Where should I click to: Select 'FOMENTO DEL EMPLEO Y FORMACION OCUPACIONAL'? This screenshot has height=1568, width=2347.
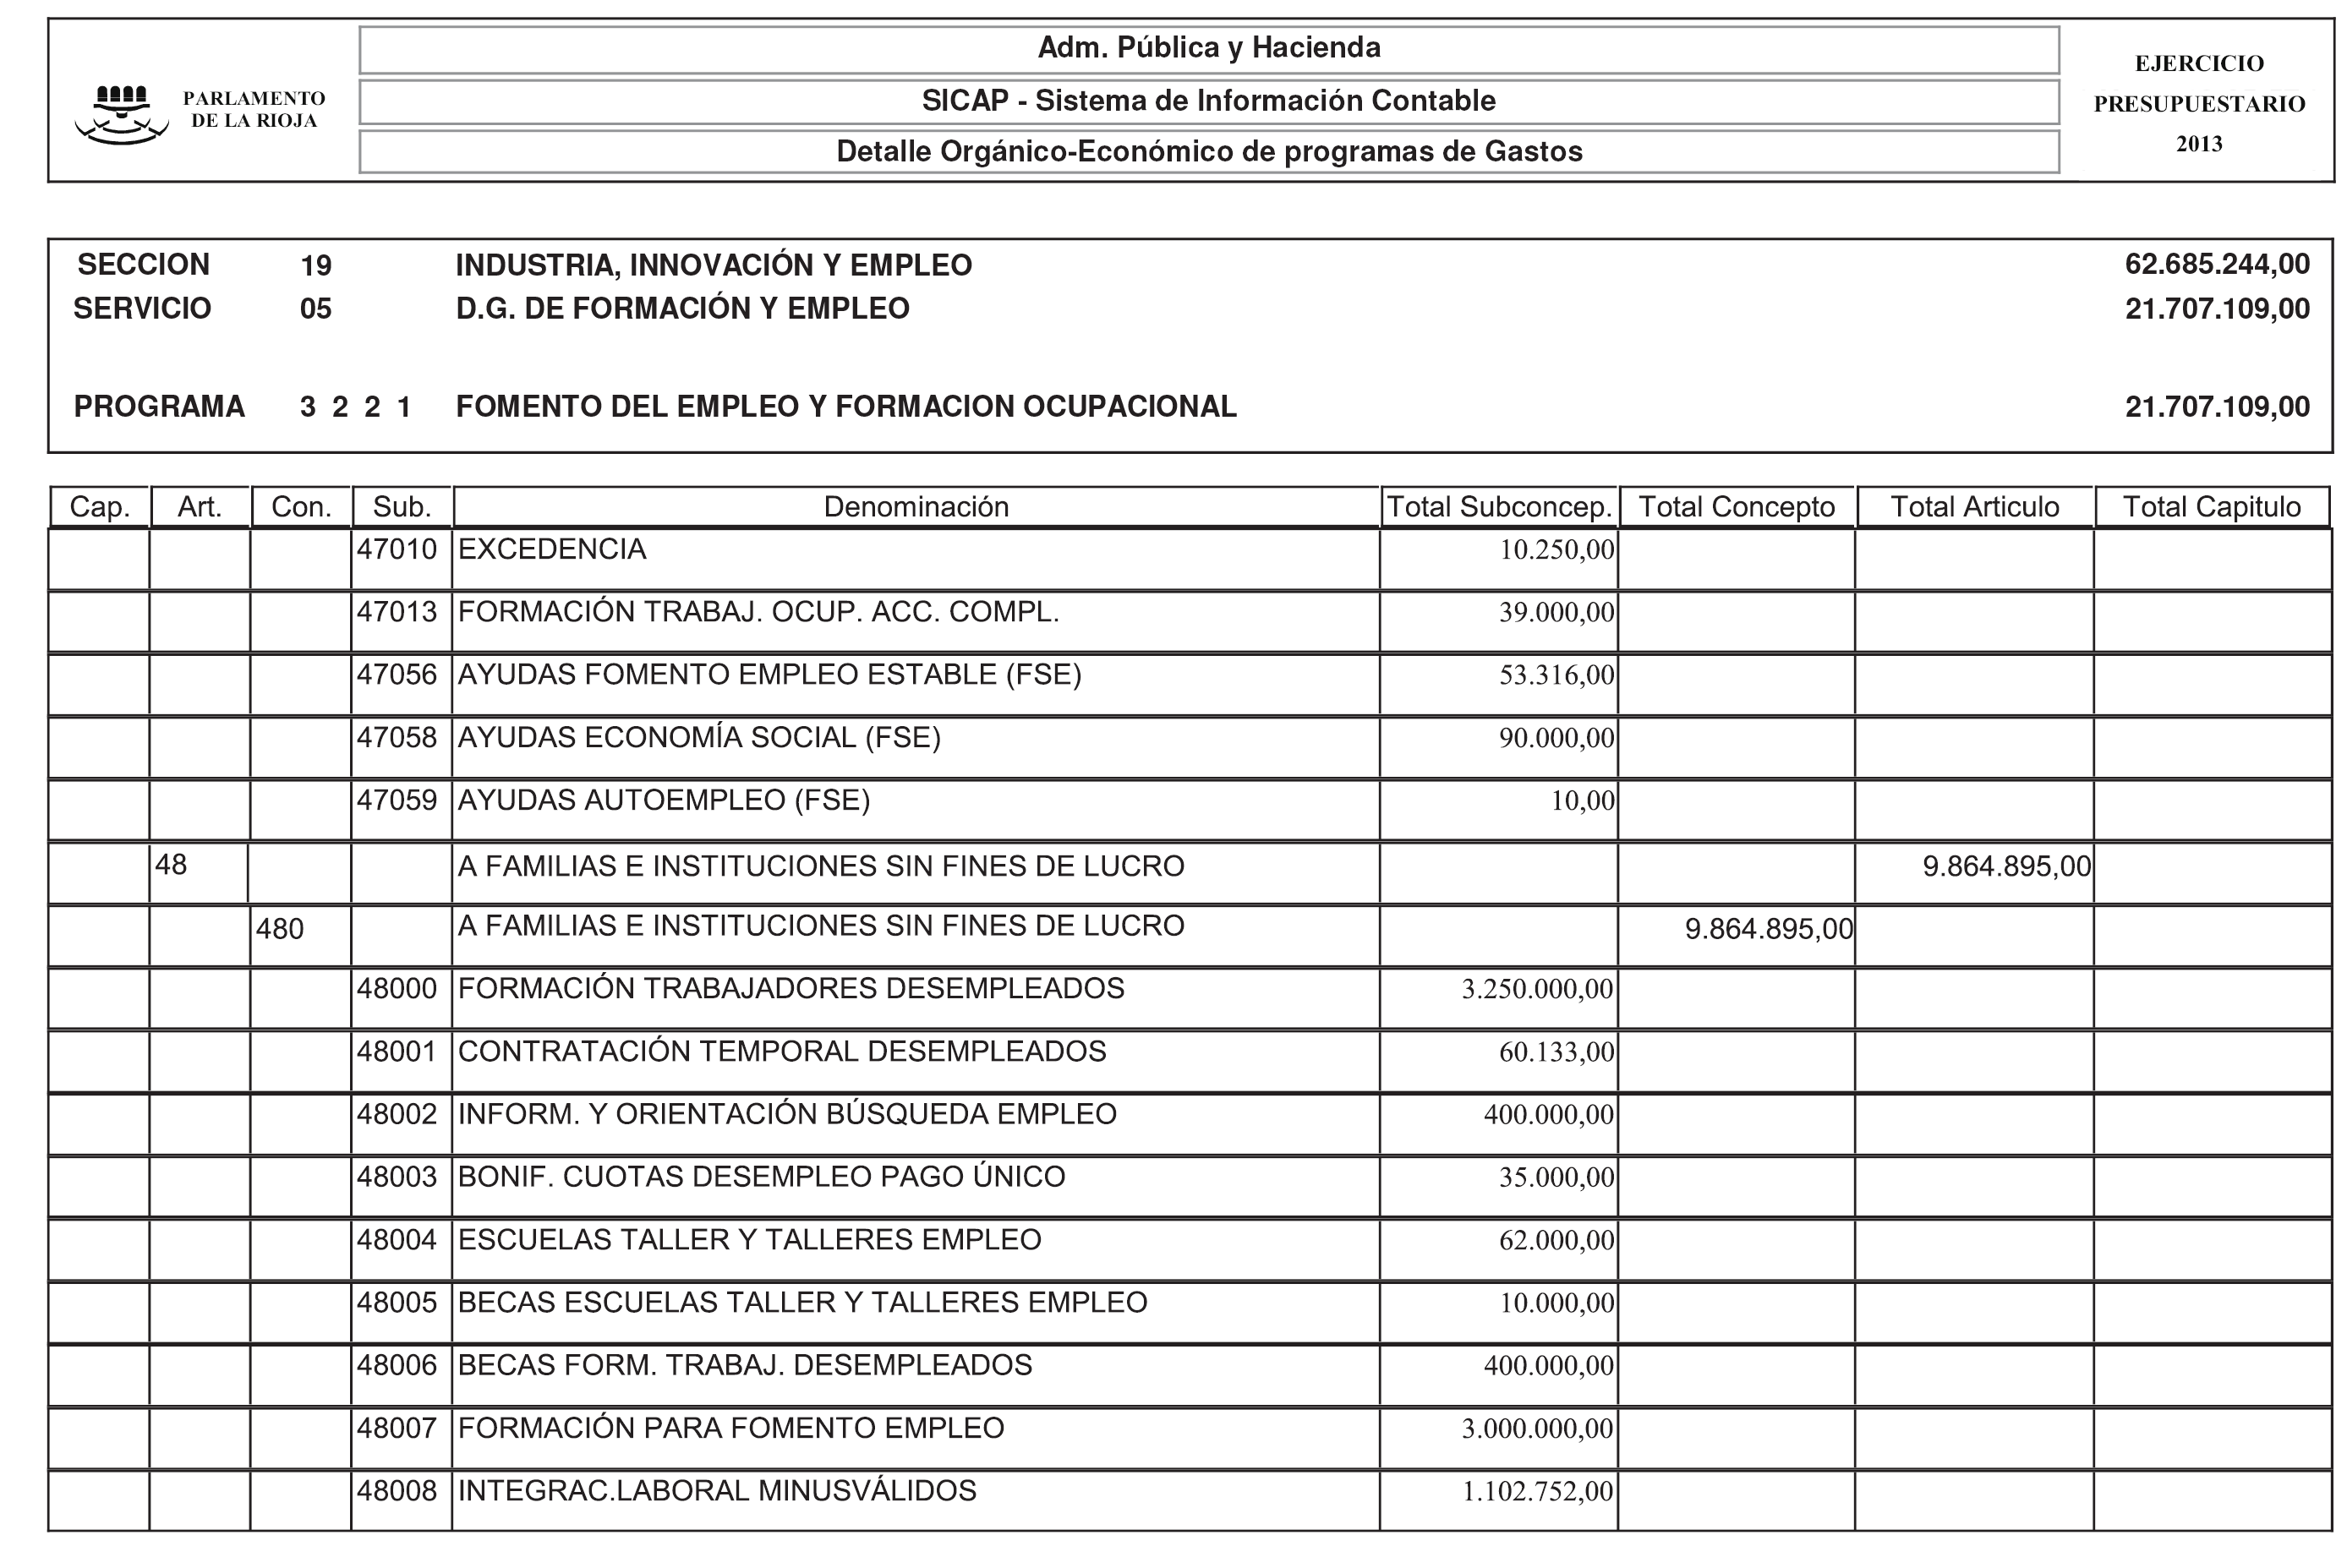point(846,406)
